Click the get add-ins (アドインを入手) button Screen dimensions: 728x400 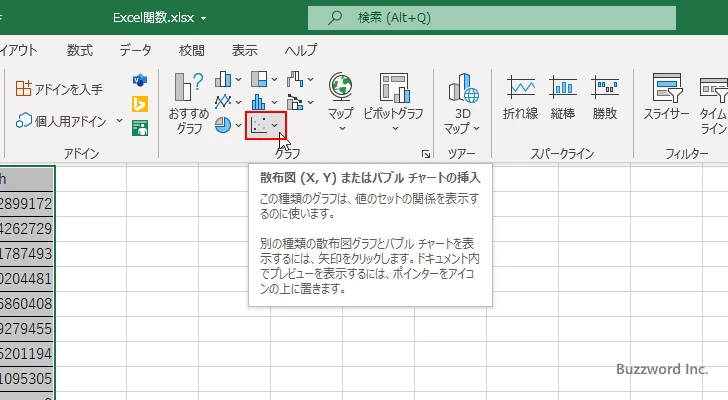60,89
